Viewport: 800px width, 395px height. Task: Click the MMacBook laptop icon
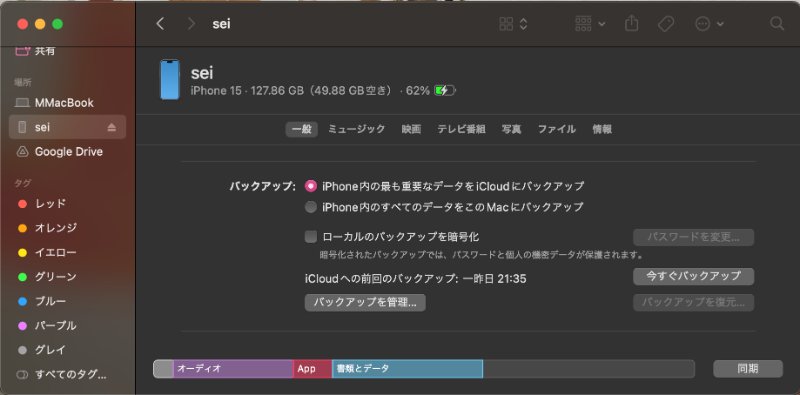[22, 103]
